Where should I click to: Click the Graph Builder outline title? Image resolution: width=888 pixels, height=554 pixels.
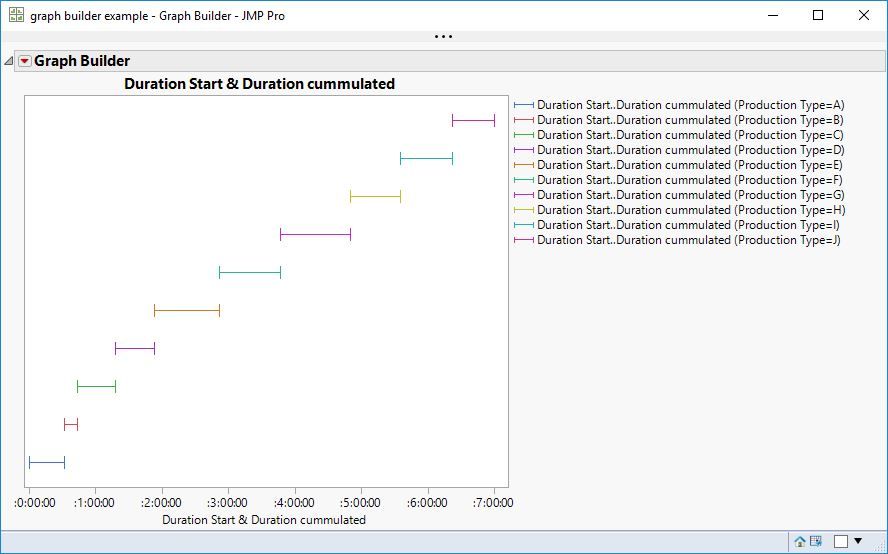[82, 61]
